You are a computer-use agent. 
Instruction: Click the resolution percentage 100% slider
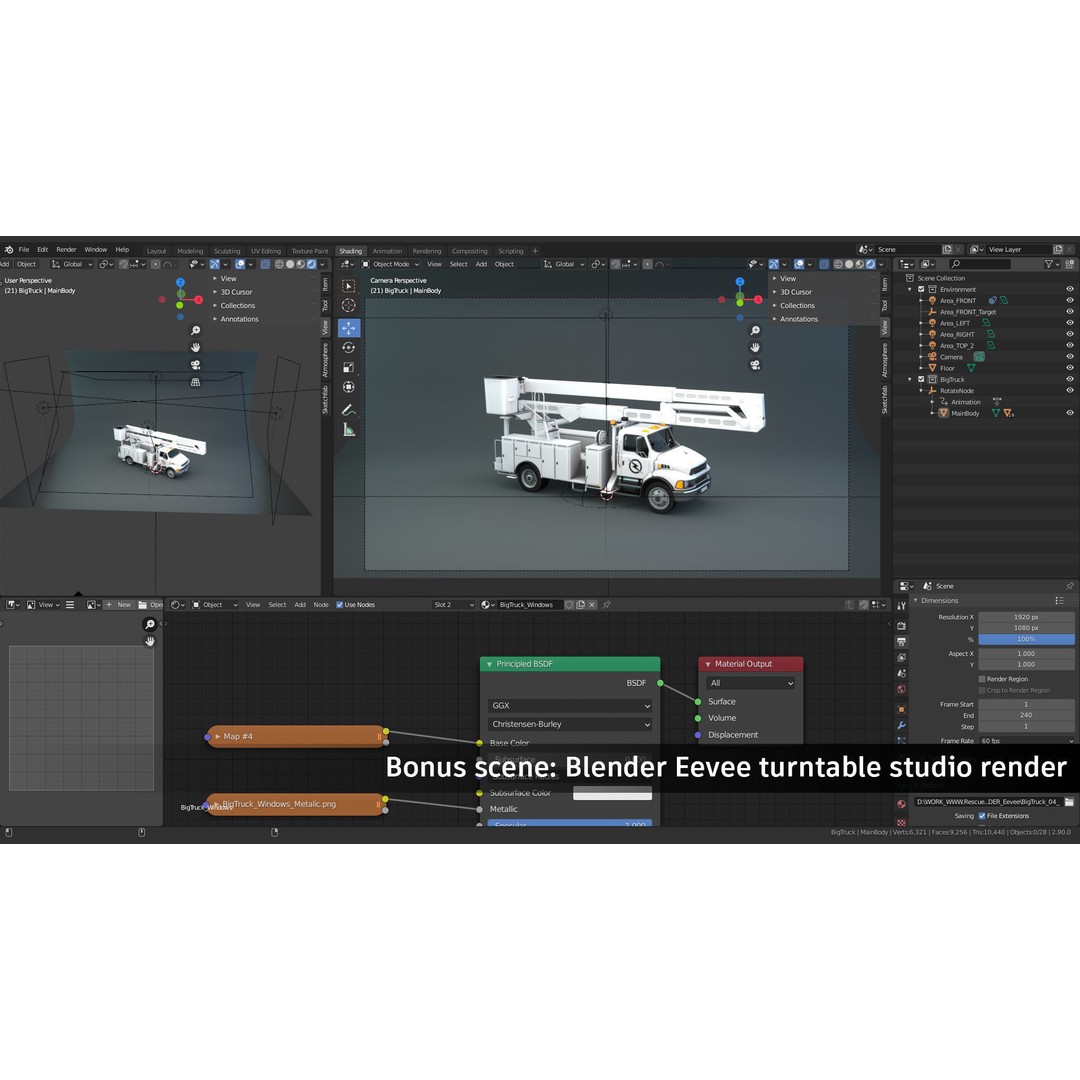point(1026,639)
